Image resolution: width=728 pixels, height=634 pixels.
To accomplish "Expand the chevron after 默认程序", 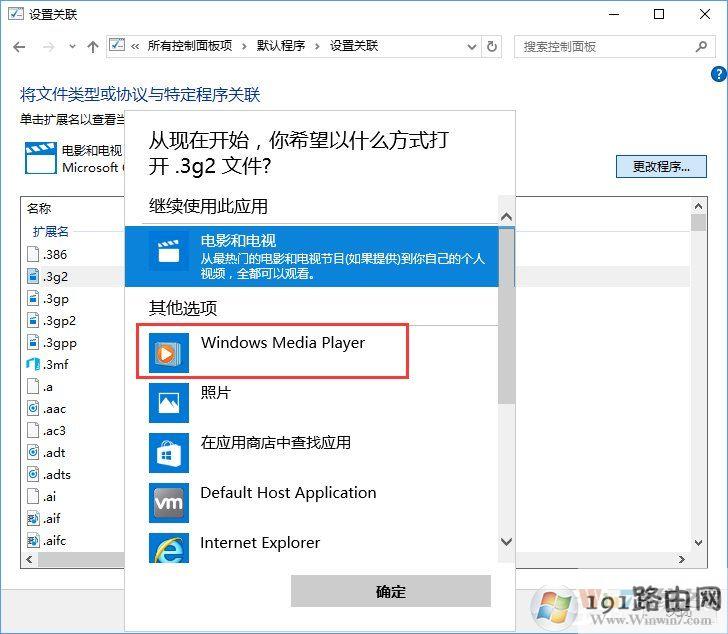I will pyautogui.click(x=318, y=46).
